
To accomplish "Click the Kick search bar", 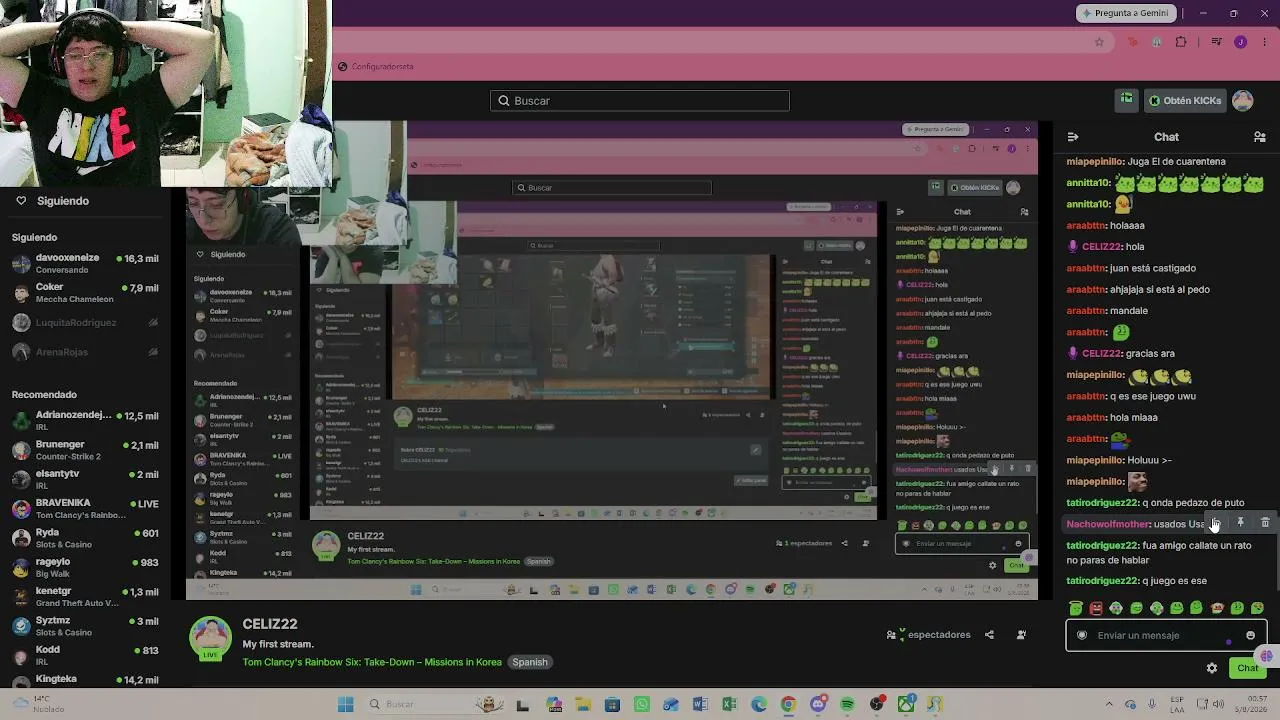I will (640, 101).
